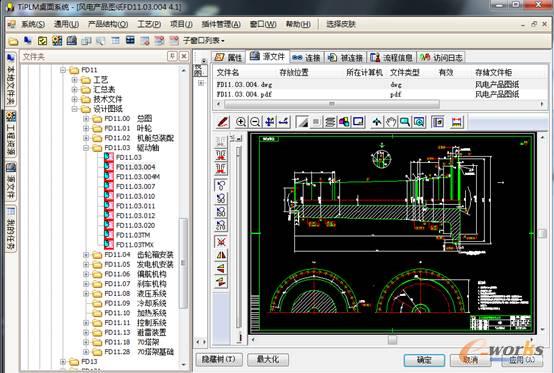This screenshot has height=373, width=554.
Task: Pin the 文件夹 panel
Action: pos(172,57)
